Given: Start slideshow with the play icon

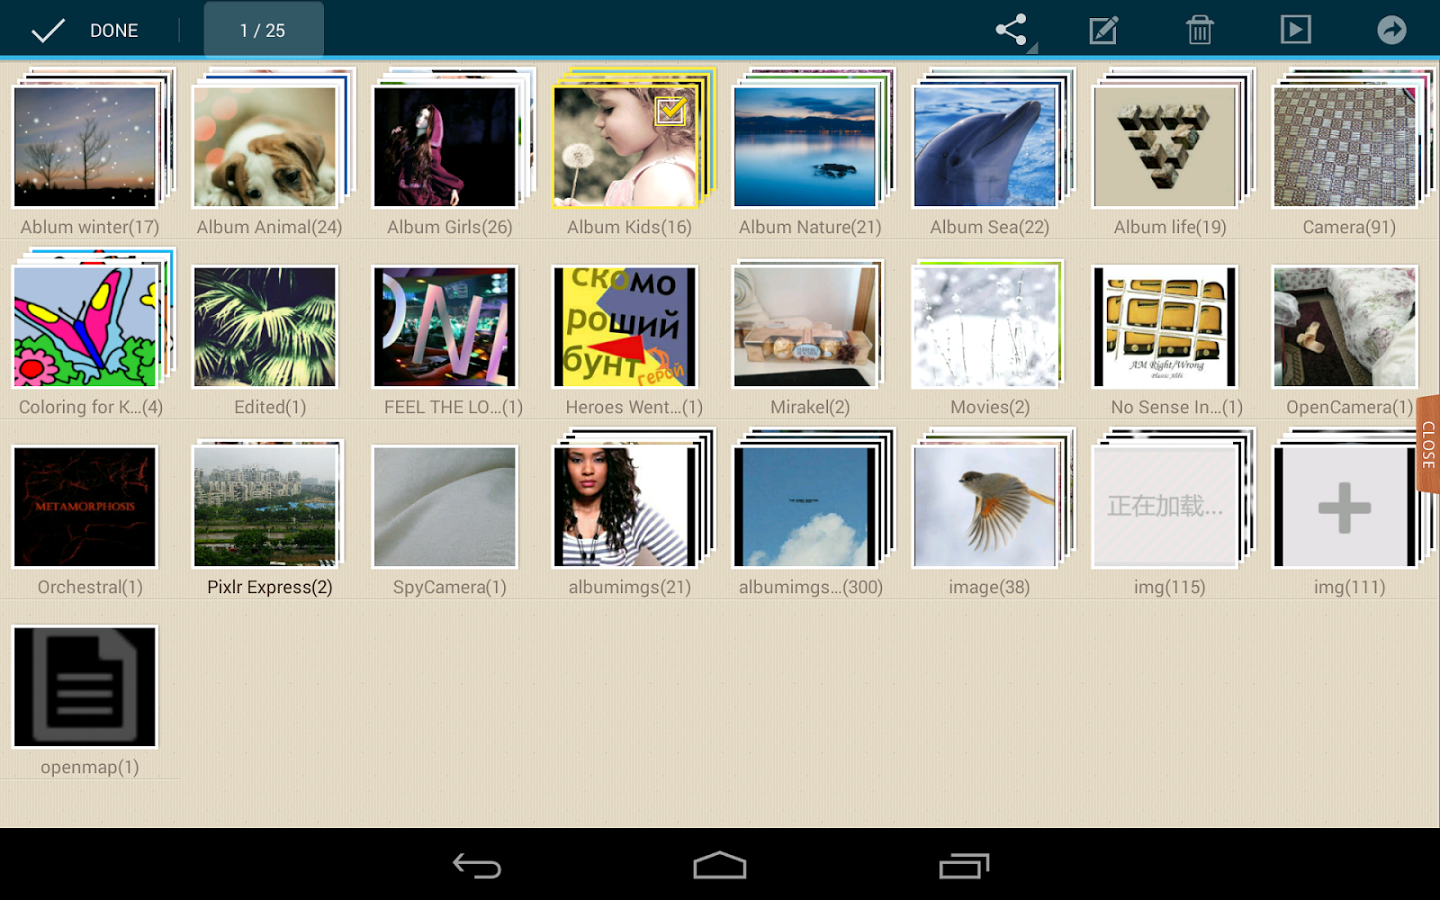Looking at the screenshot, I should tap(1295, 30).
